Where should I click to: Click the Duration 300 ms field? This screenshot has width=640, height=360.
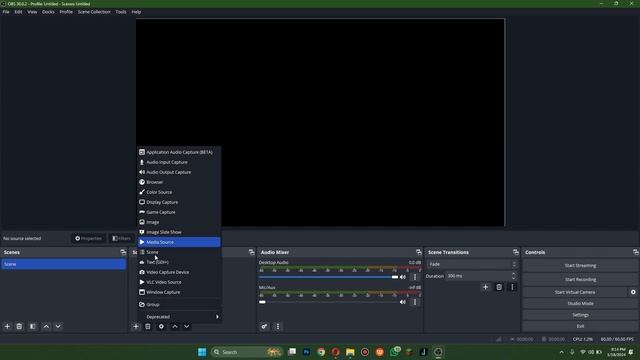click(x=478, y=276)
